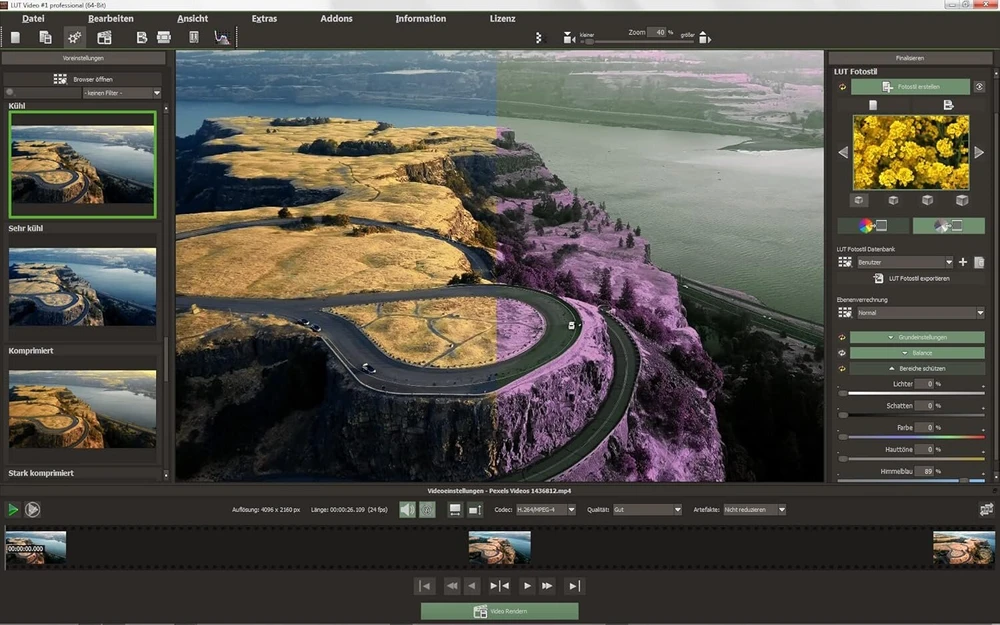The image size is (1000, 625).
Task: Open the Artefakte Nicht reduzieren dropdown
Action: pos(754,510)
